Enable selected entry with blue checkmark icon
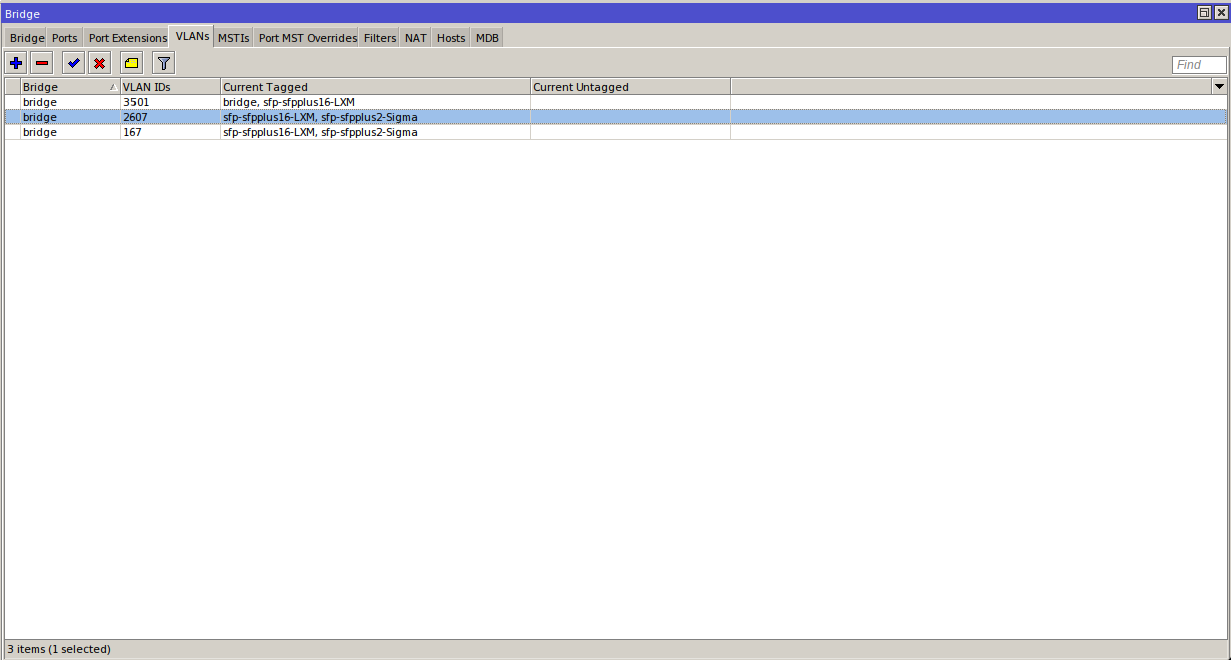1231x660 pixels. [73, 63]
